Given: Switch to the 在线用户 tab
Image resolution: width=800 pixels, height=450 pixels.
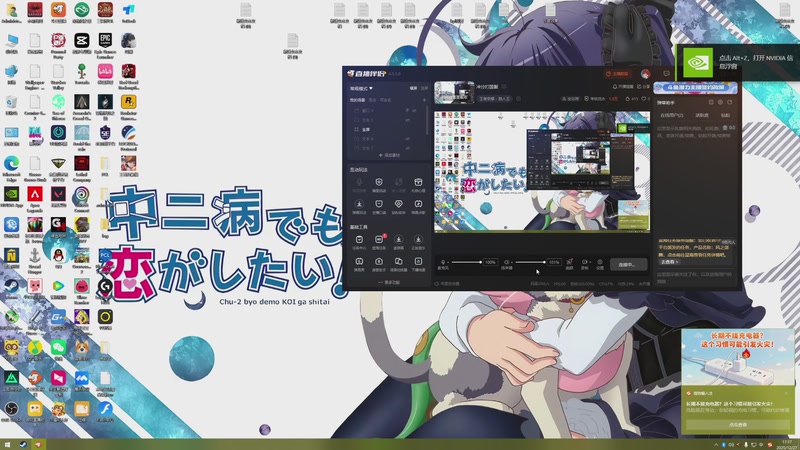Looking at the screenshot, I should pyautogui.click(x=672, y=115).
